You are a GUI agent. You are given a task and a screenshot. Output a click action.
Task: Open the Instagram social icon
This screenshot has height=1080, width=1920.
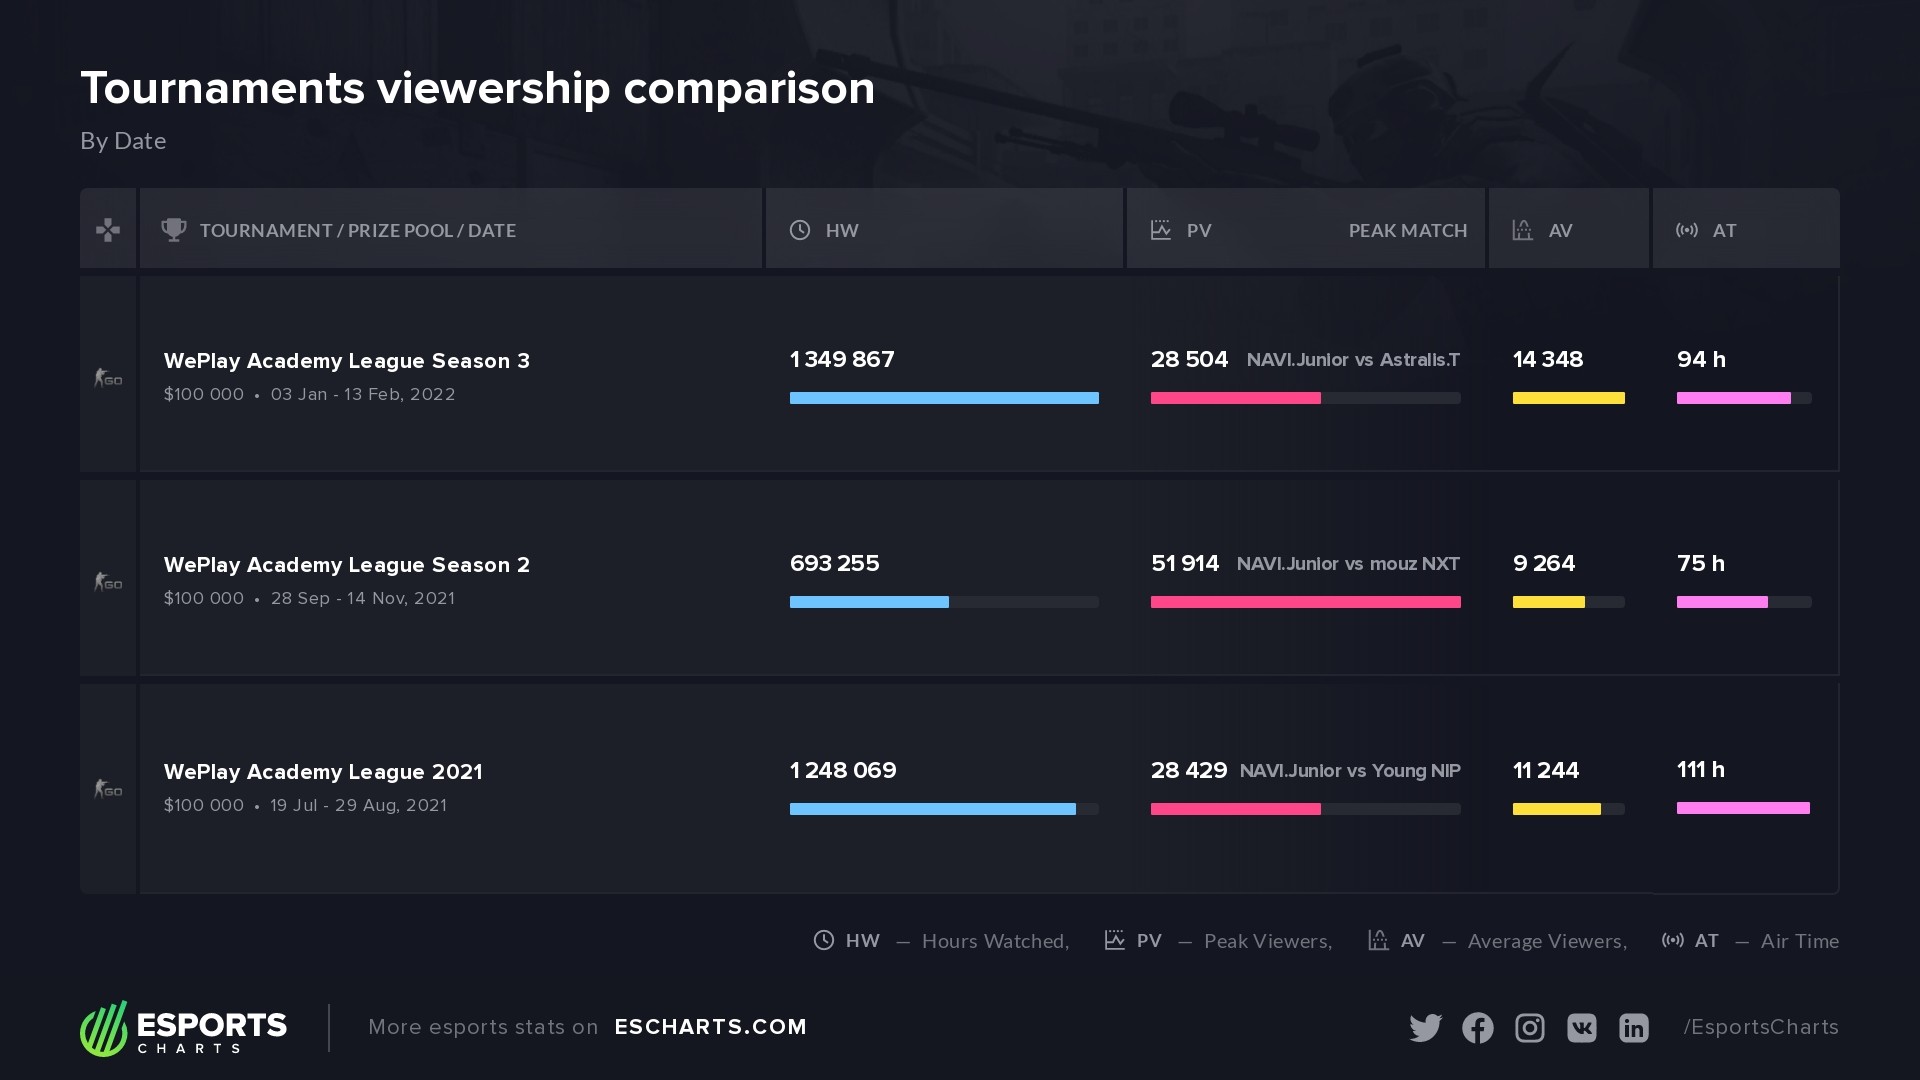(1529, 1028)
